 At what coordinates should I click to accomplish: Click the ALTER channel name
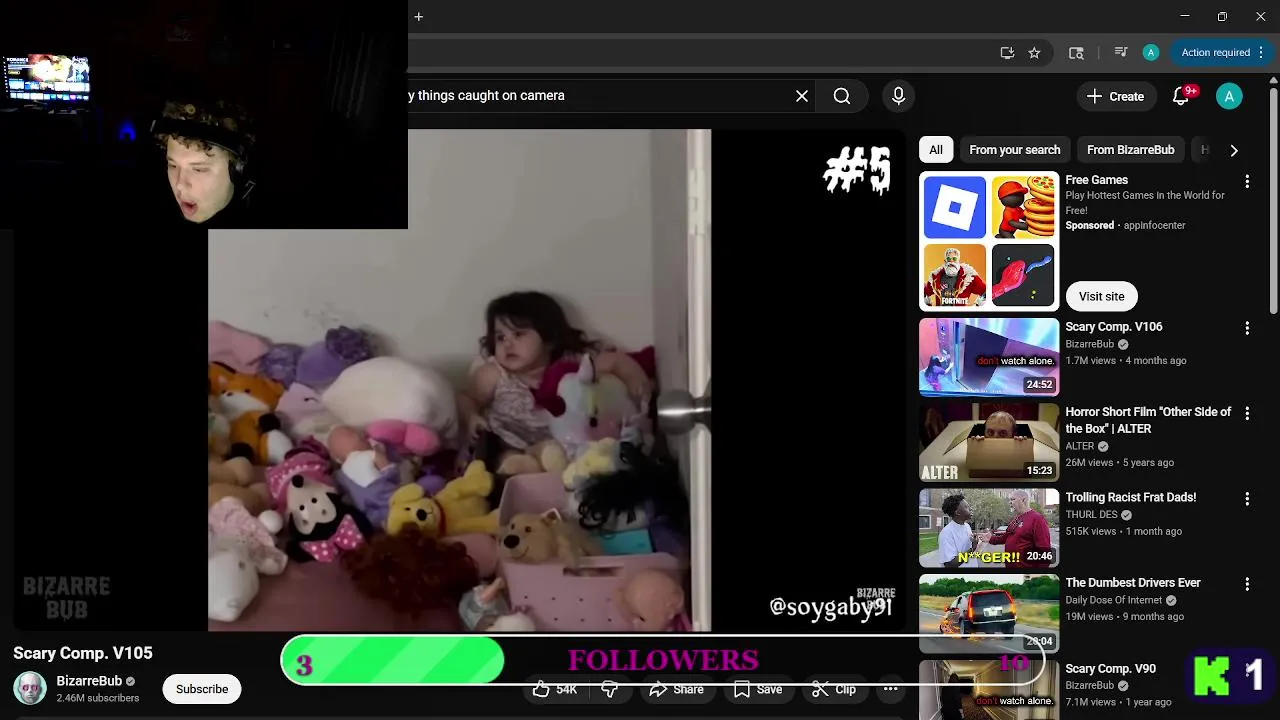[x=1080, y=446]
